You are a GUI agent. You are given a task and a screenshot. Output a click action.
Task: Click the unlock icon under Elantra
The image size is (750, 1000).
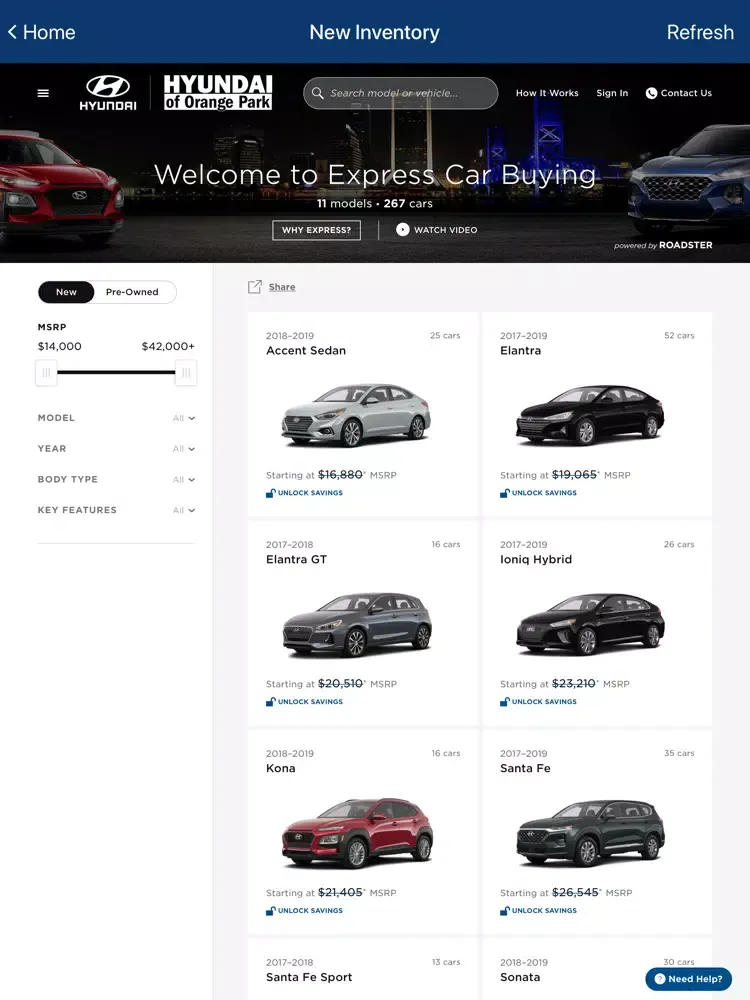pos(504,492)
